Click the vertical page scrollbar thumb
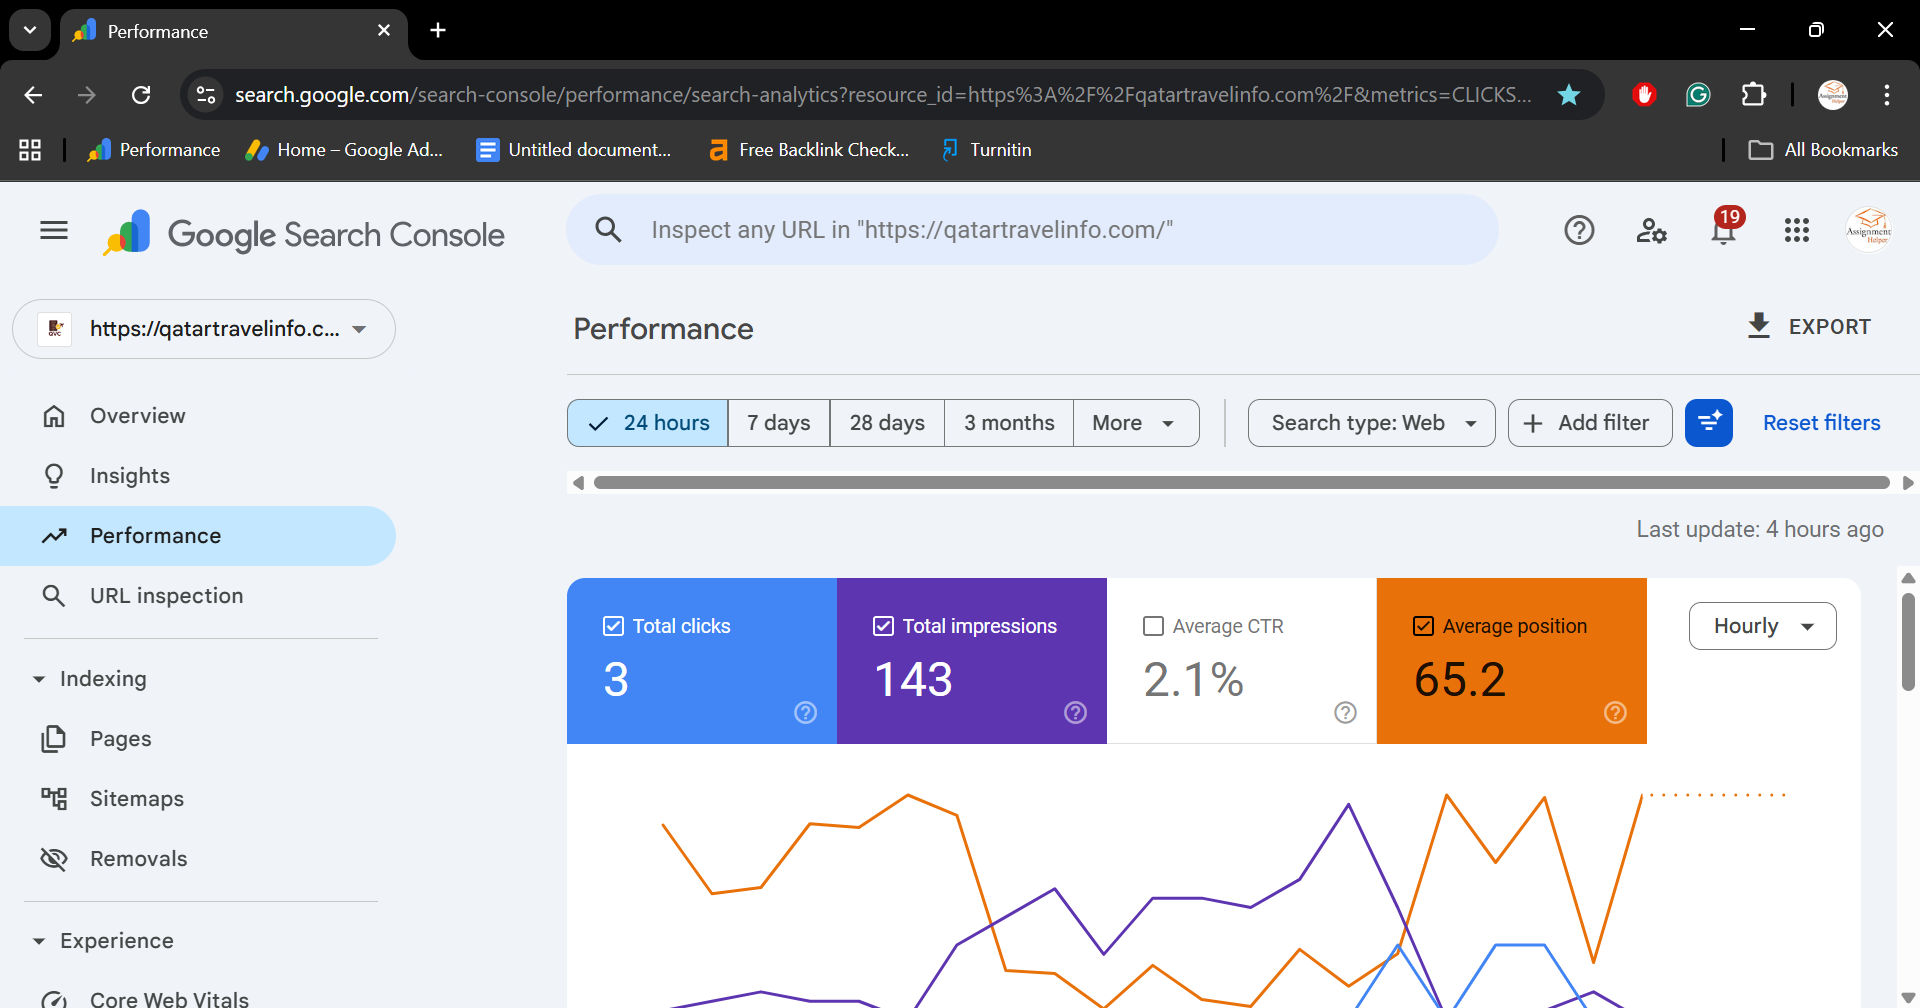The width and height of the screenshot is (1920, 1008). pos(1908,641)
